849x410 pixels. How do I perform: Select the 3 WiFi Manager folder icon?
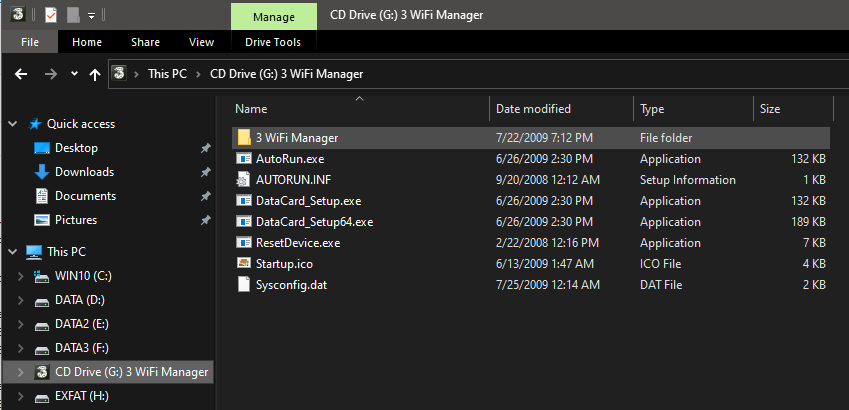click(x=244, y=138)
